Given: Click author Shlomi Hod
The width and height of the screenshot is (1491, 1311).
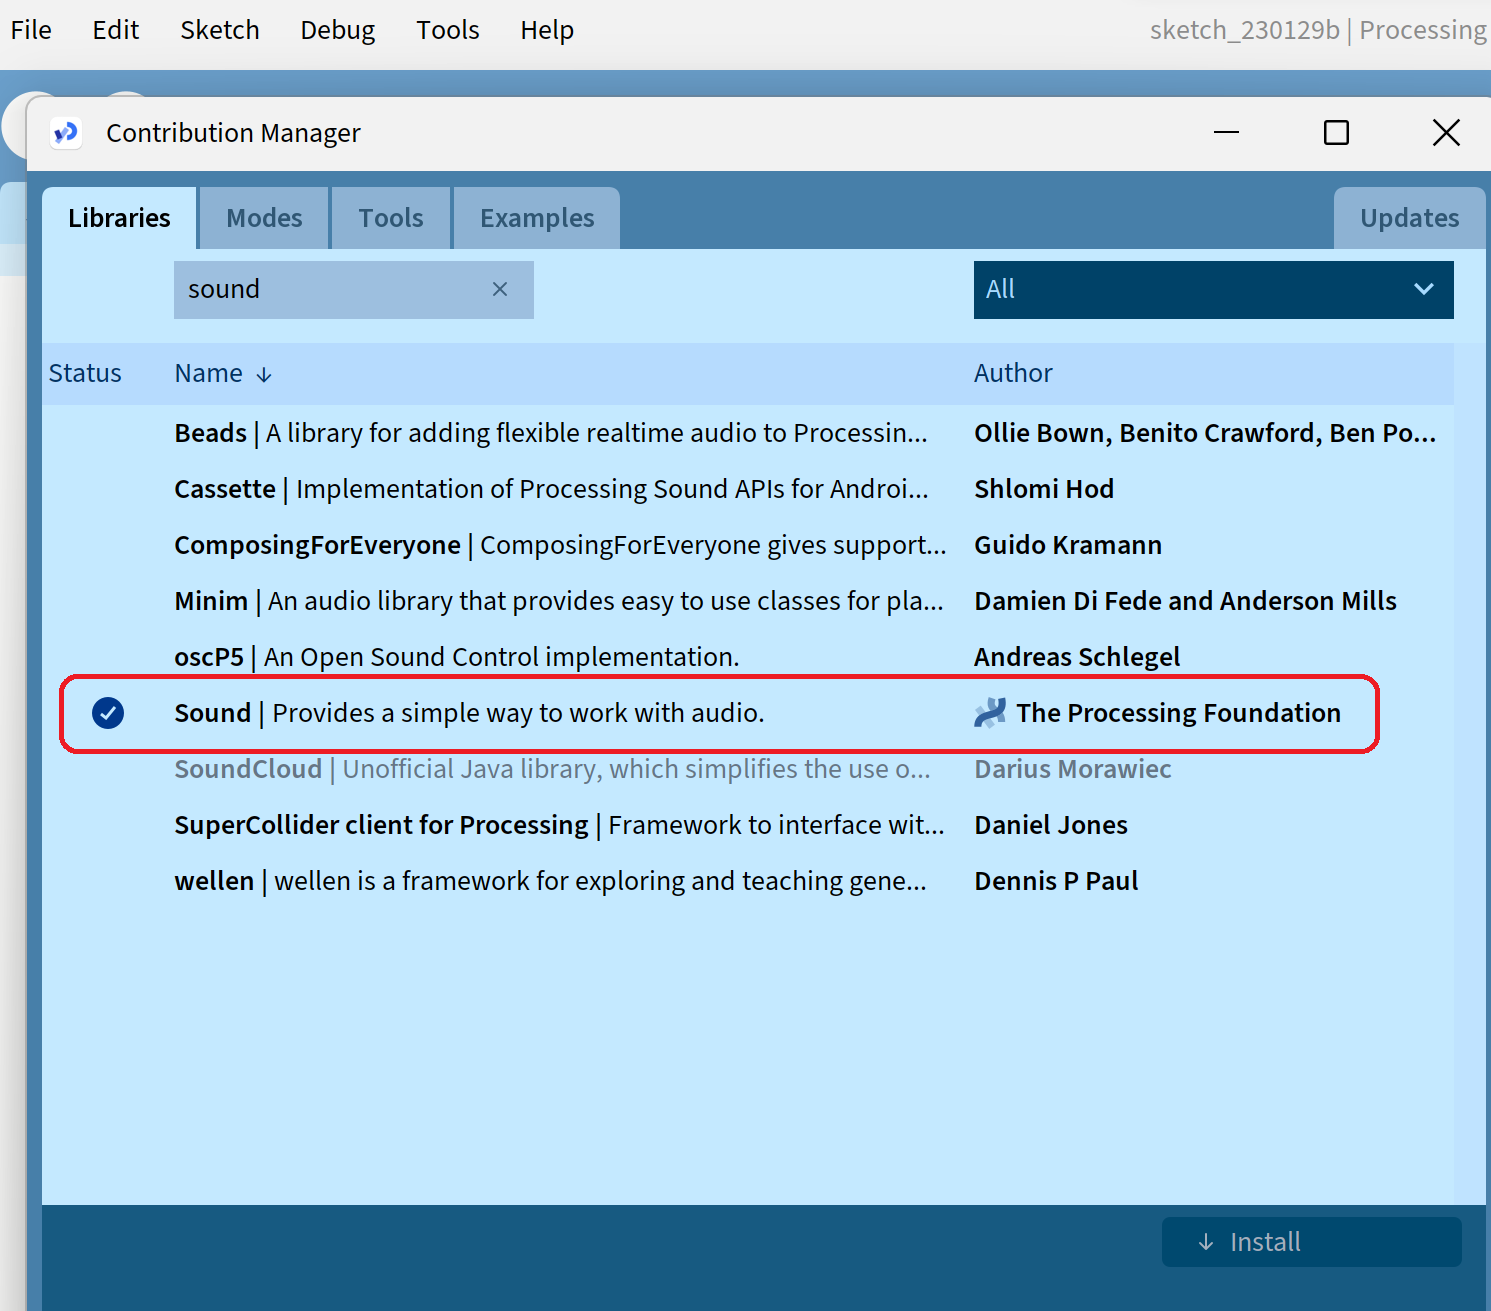Looking at the screenshot, I should pos(1044,489).
